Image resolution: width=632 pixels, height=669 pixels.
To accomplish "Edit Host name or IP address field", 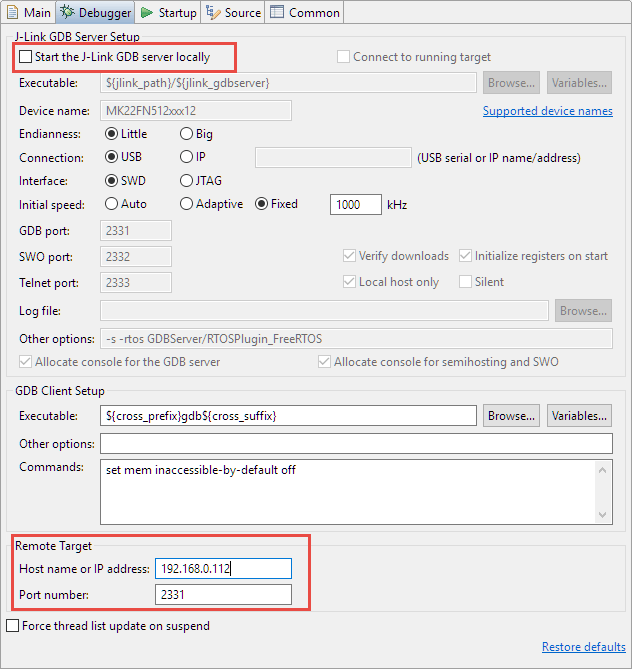I will [223, 569].
